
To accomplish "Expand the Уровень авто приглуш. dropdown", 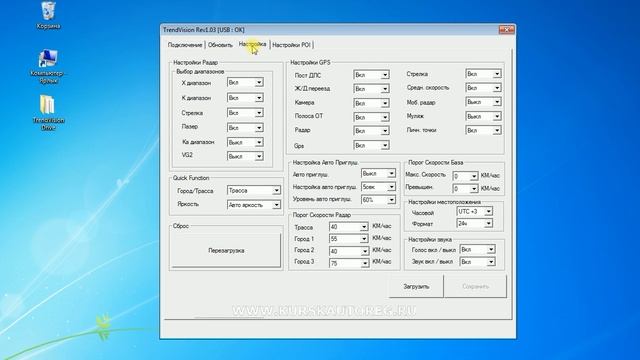I will click(x=378, y=200).
